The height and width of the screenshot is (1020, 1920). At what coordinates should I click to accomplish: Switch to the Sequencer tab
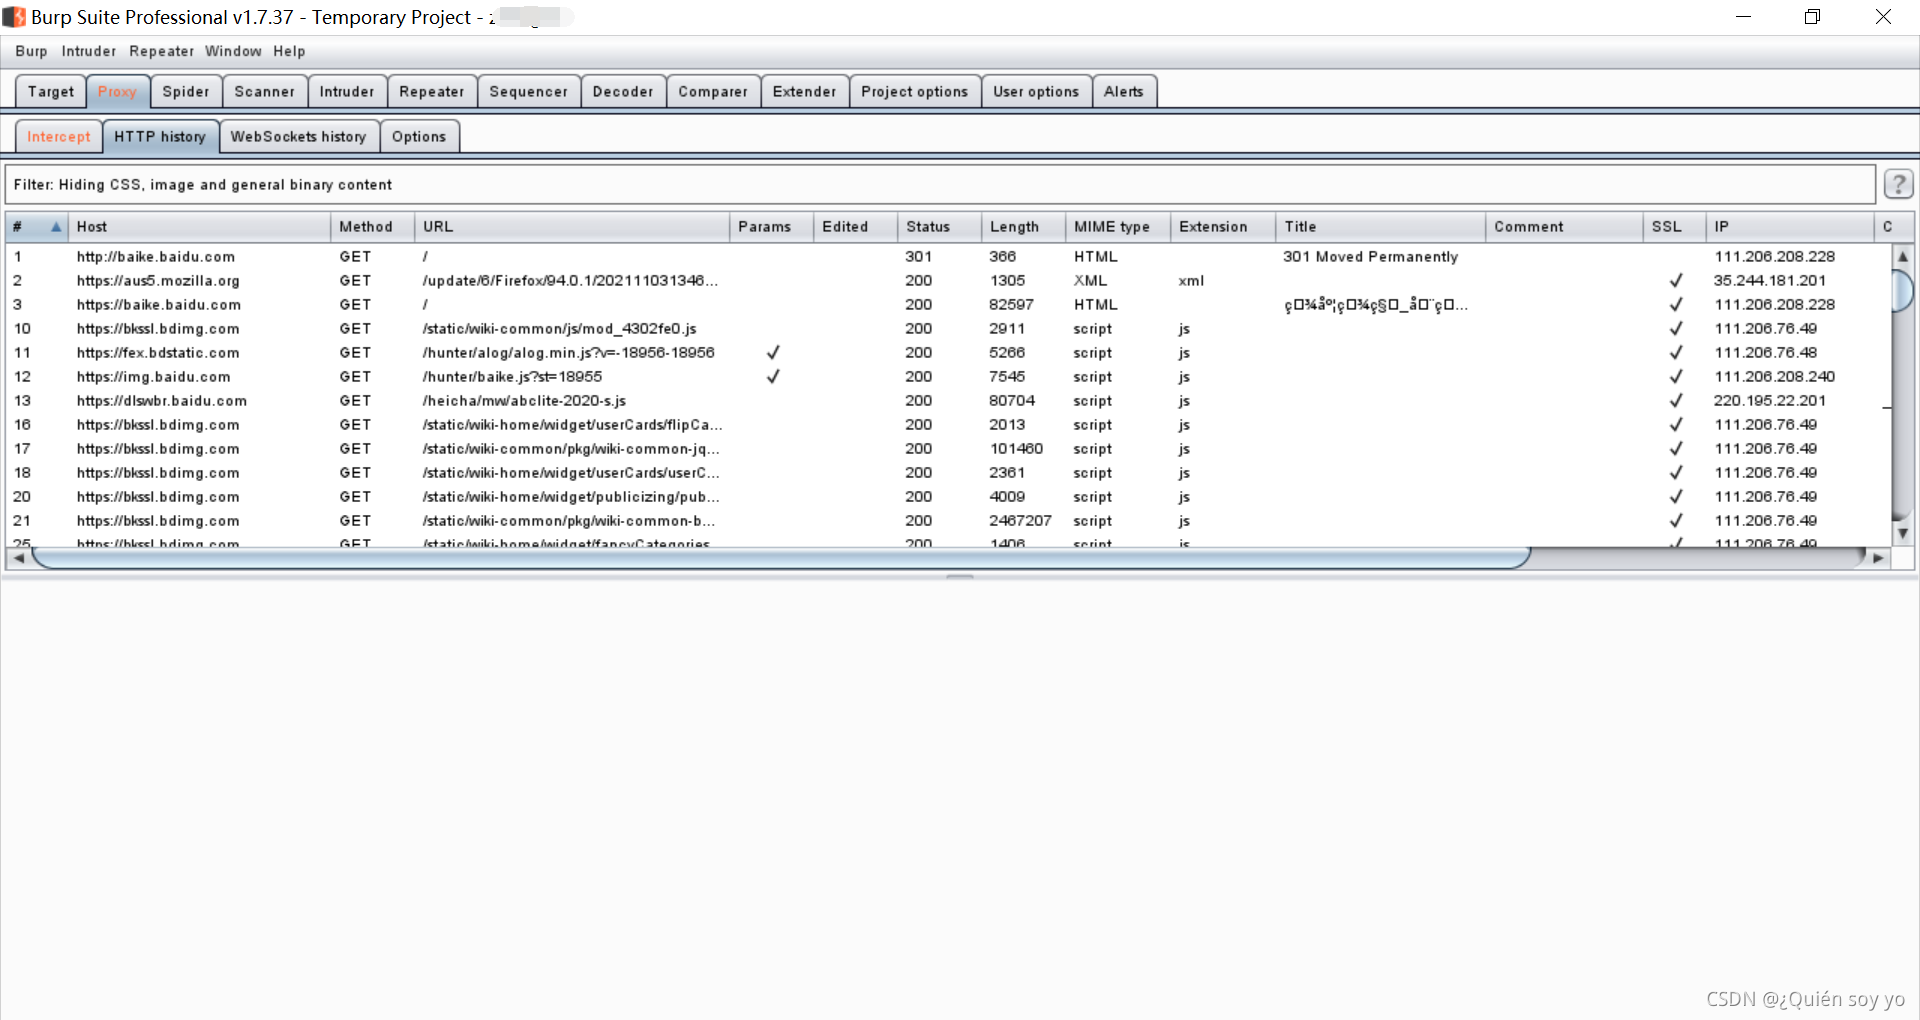(x=529, y=91)
